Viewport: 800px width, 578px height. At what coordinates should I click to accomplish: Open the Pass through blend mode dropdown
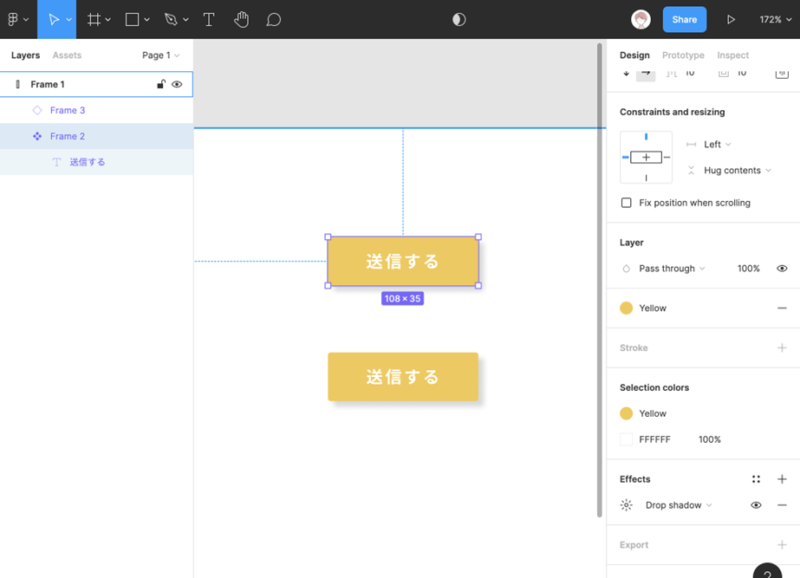[x=671, y=269]
